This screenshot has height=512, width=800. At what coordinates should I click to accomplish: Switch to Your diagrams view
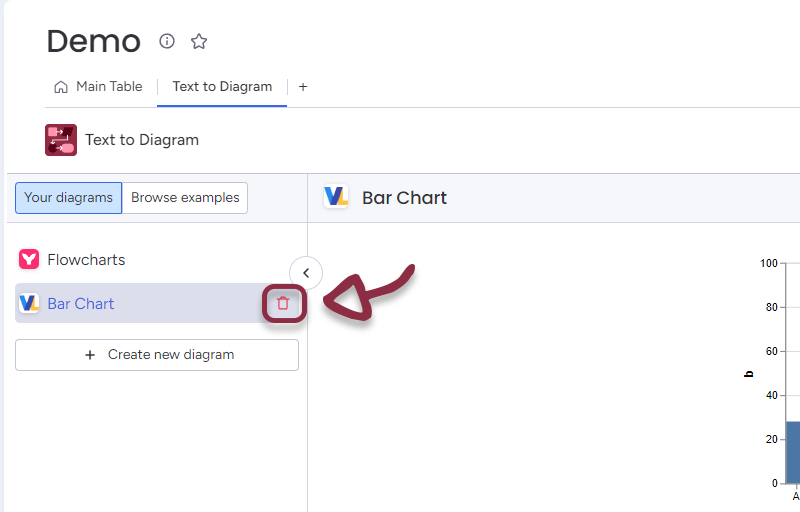pos(68,198)
